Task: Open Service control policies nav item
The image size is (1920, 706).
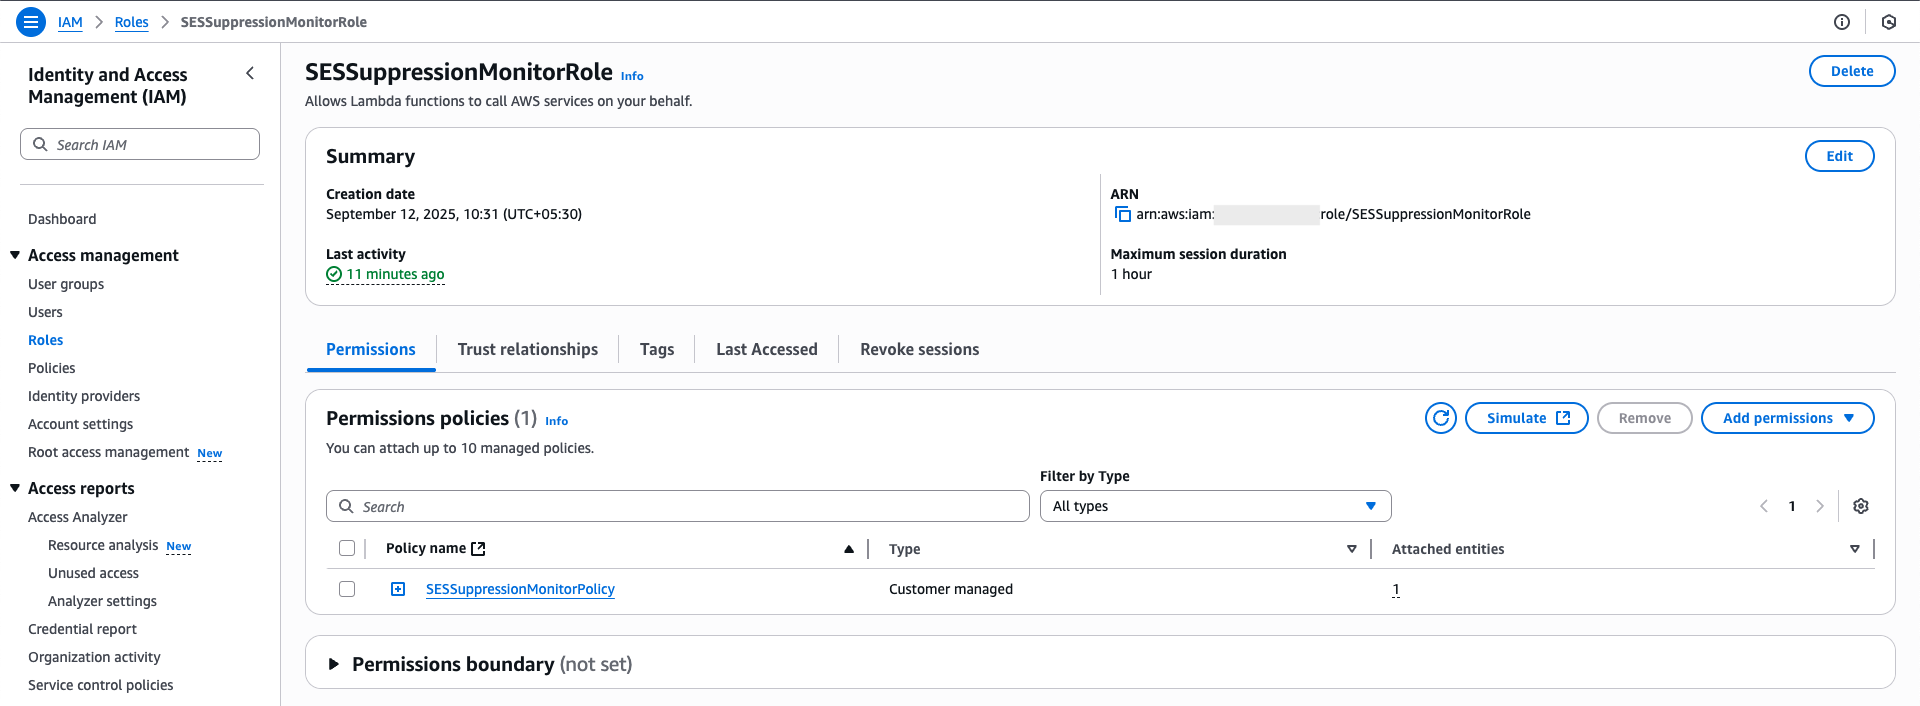Action: tap(100, 685)
